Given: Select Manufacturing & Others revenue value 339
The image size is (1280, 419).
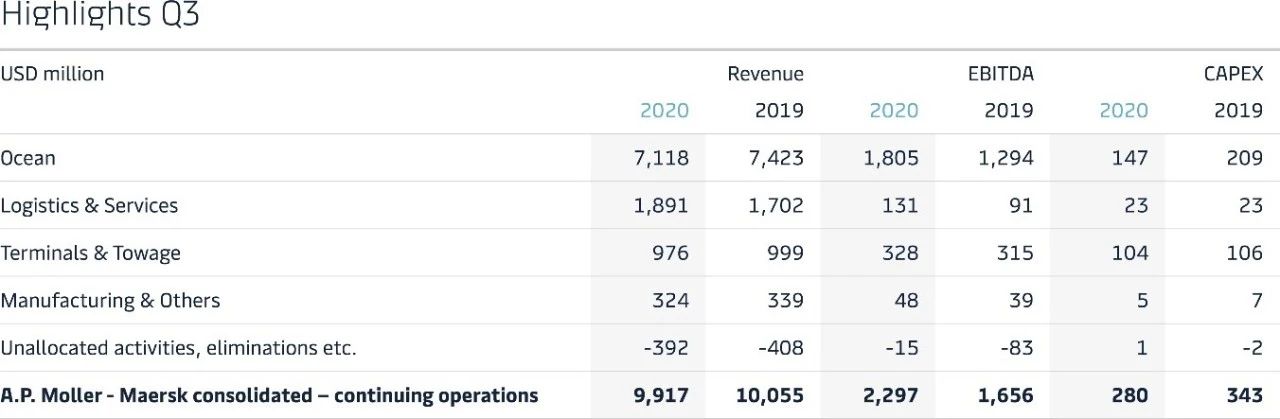Looking at the screenshot, I should [785, 300].
